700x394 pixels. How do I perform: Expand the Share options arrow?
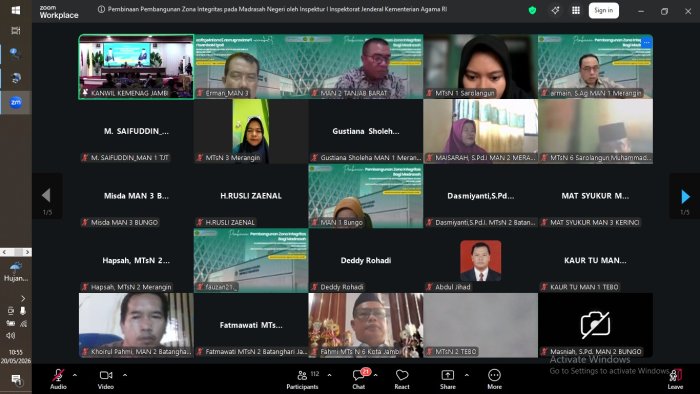point(467,375)
